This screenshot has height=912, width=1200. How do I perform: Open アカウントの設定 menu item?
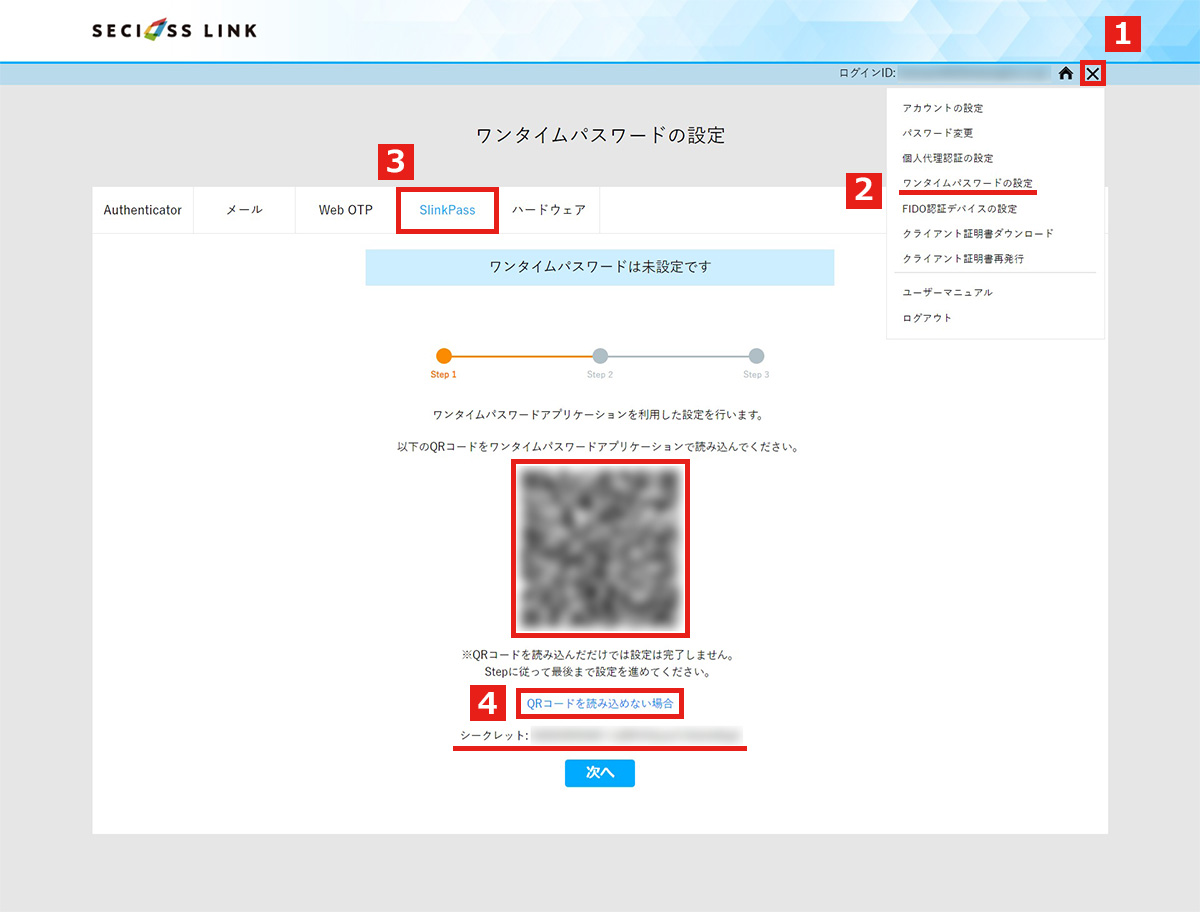point(943,108)
